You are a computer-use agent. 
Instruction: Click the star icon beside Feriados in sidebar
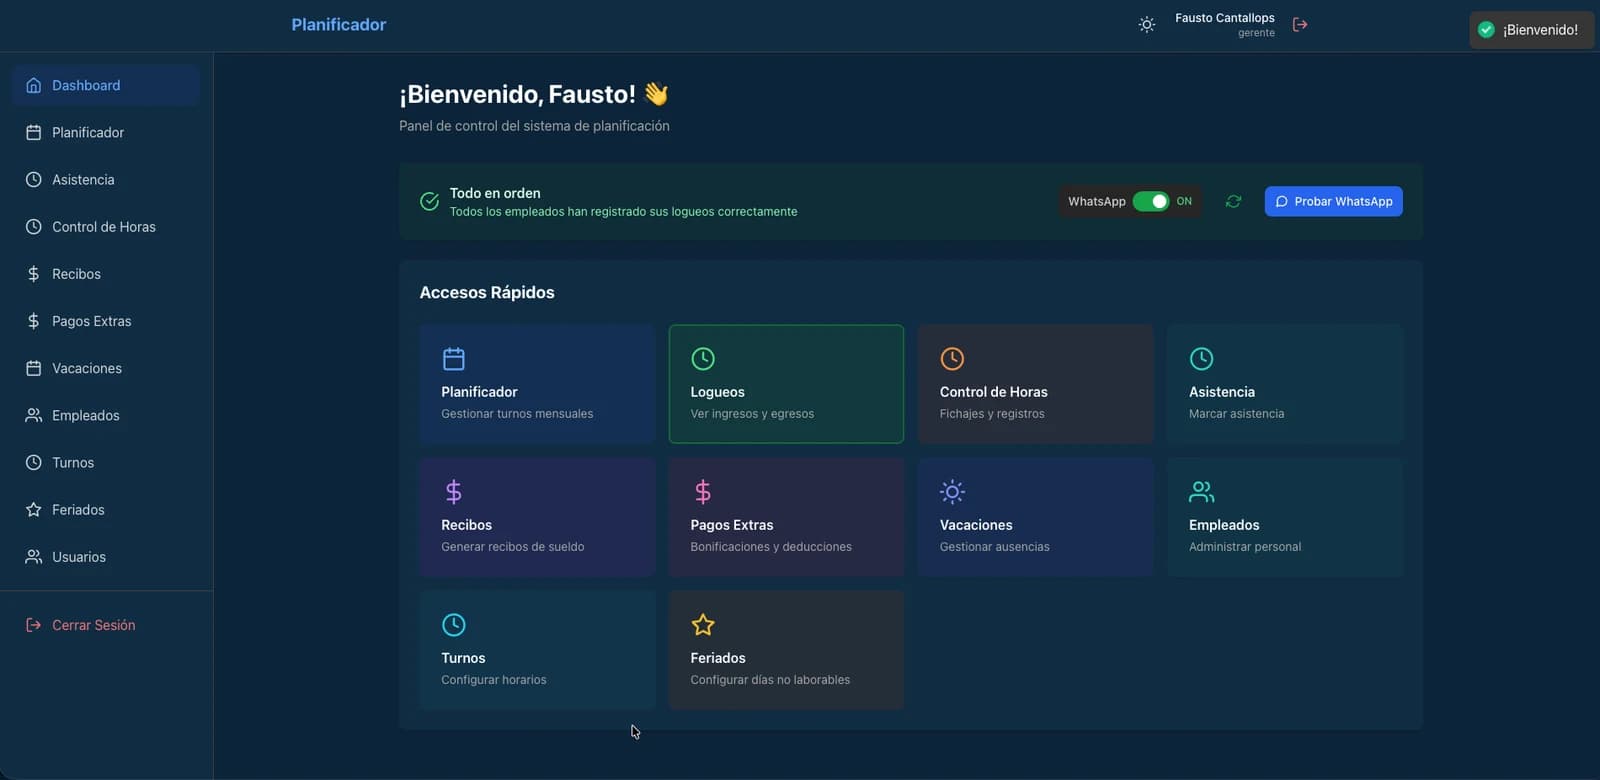[33, 509]
